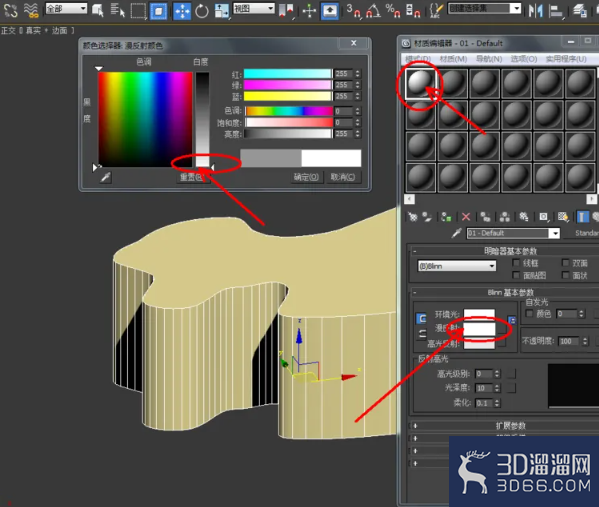Pick material from object with eyedropper

(x=456, y=233)
